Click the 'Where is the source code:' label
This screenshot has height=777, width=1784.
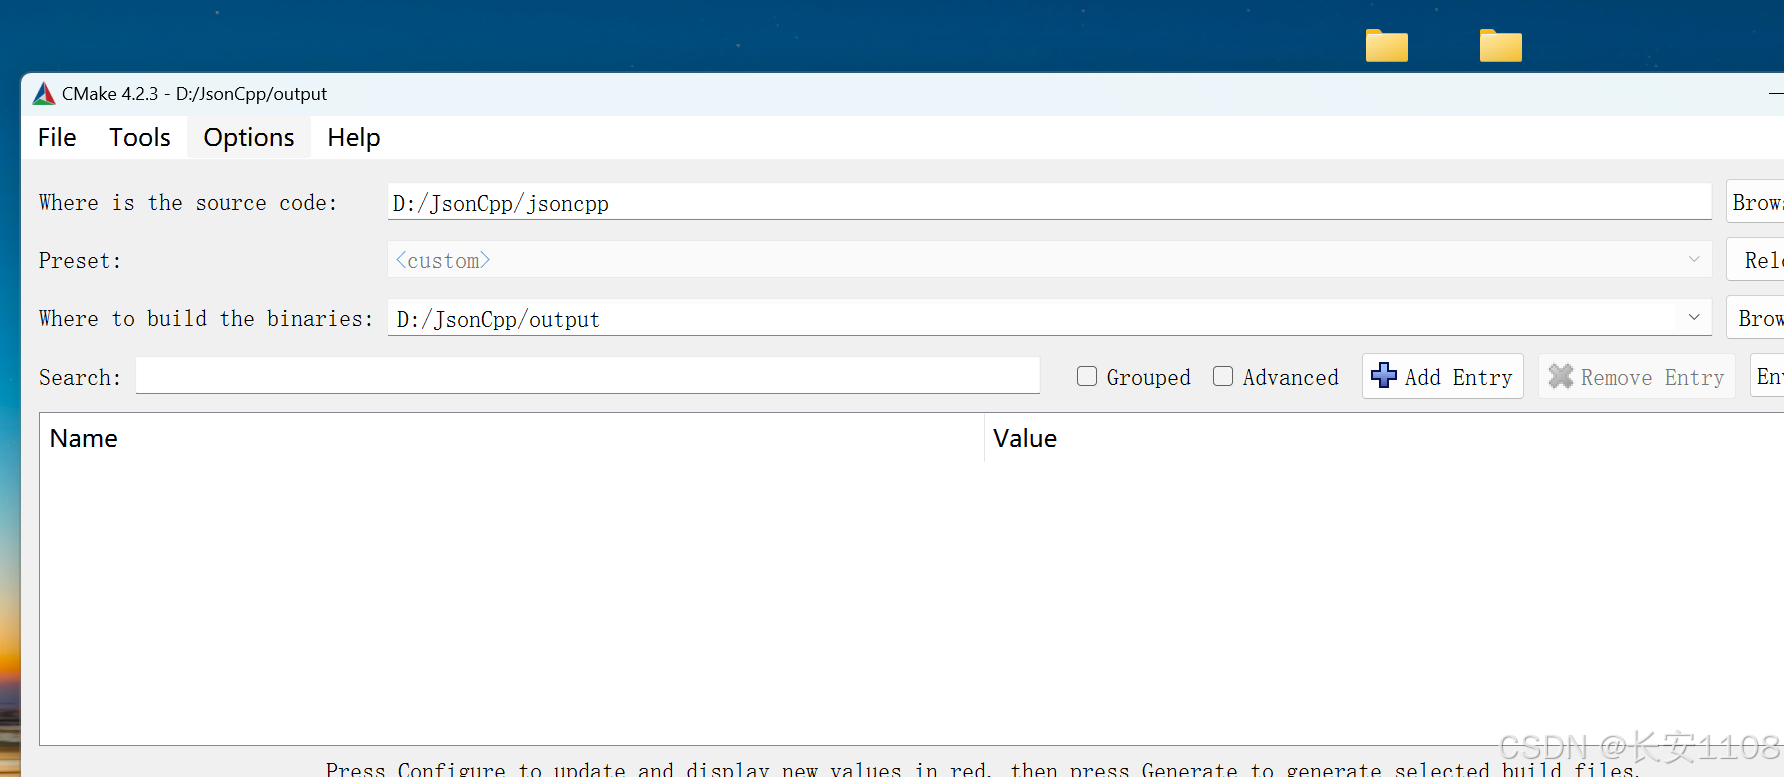[188, 203]
